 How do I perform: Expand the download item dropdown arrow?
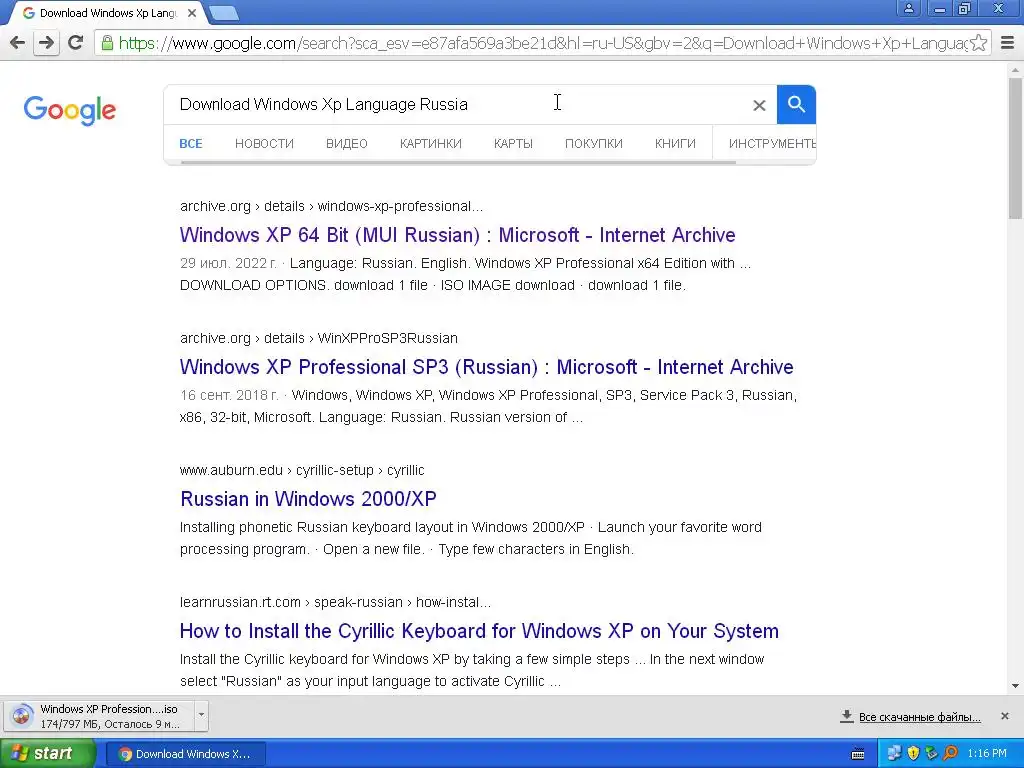(201, 714)
